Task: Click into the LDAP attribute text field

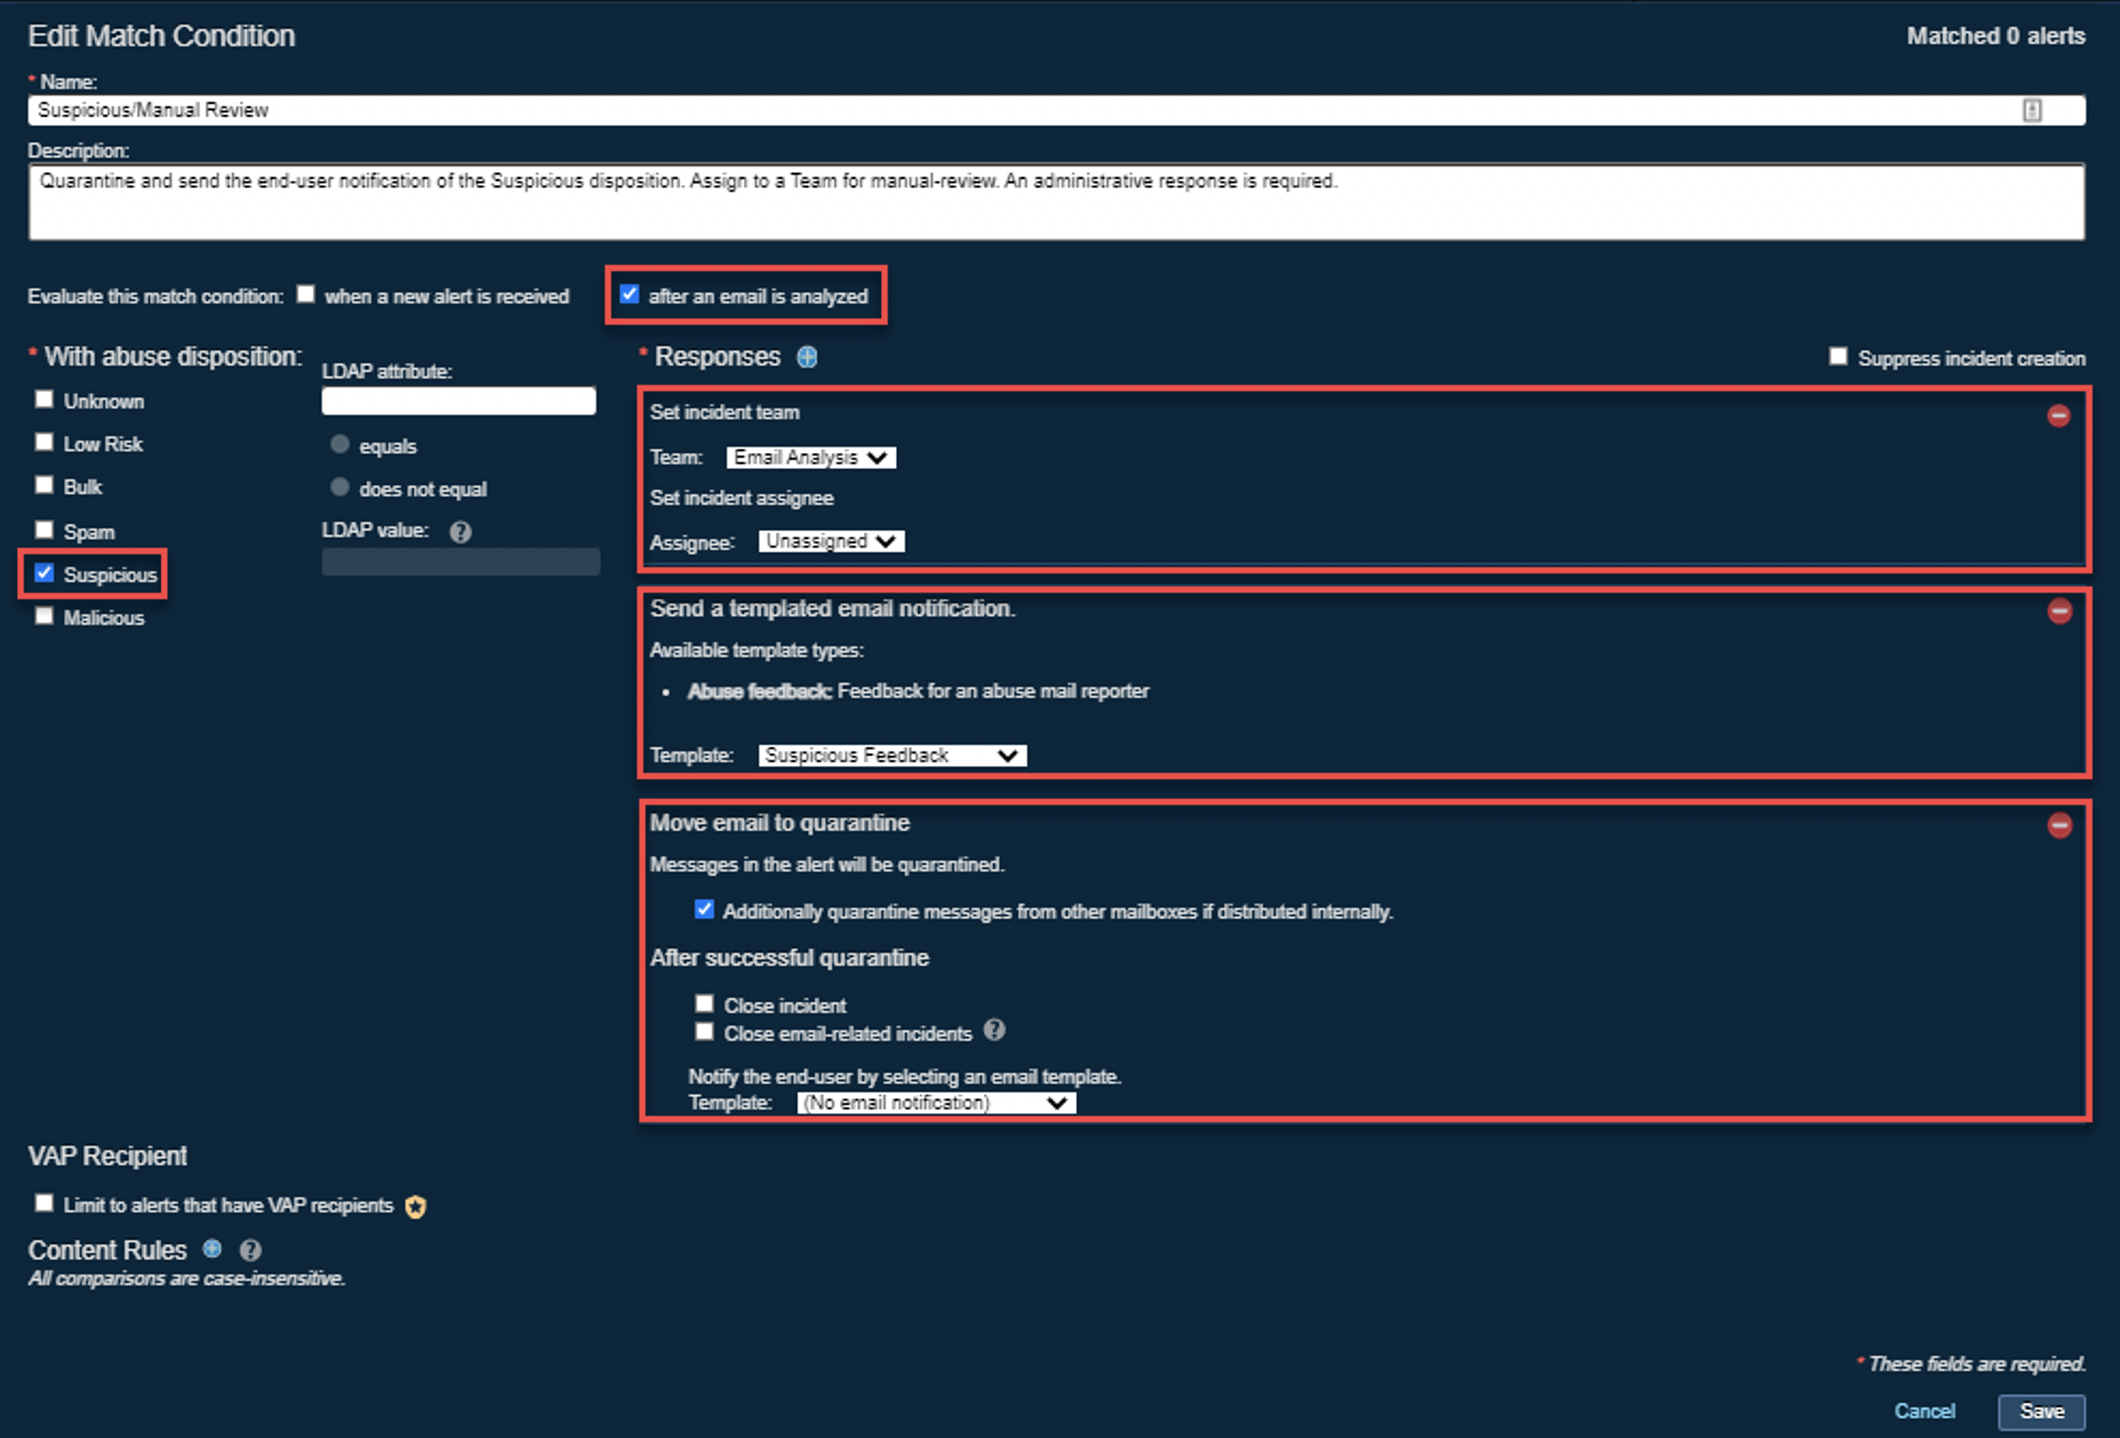Action: pyautogui.click(x=458, y=401)
